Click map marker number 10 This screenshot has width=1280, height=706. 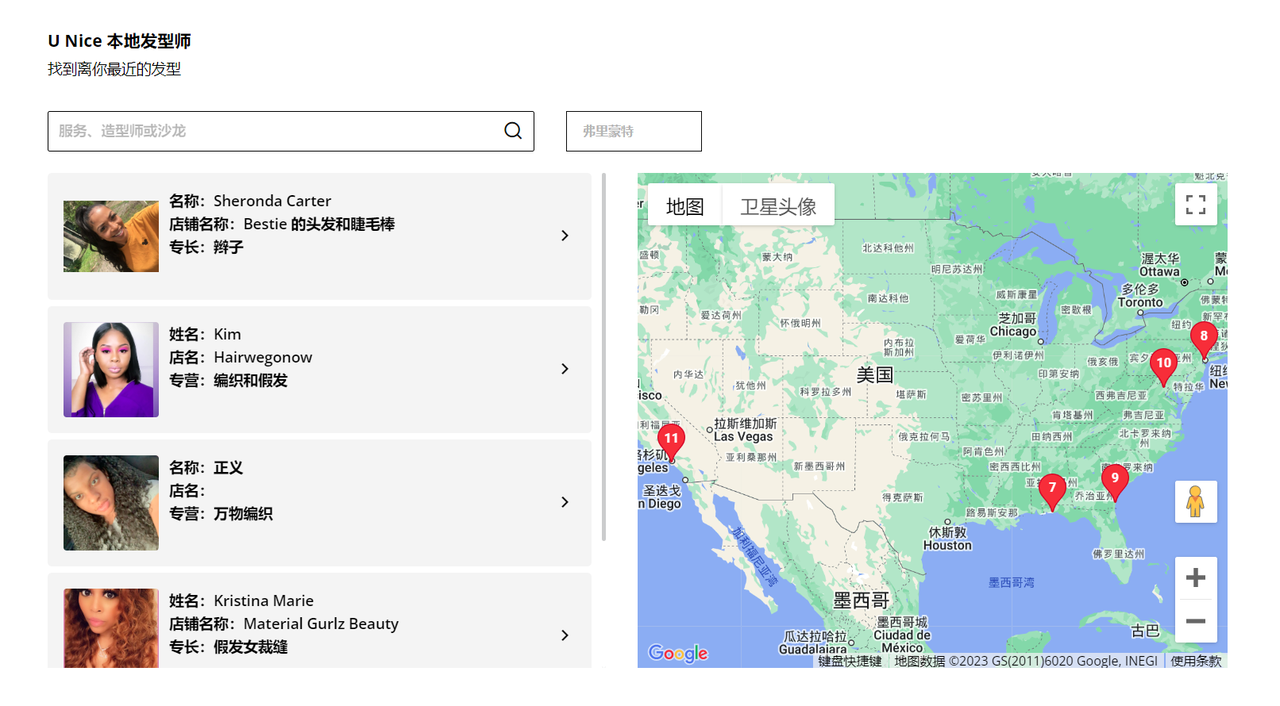(x=1163, y=367)
